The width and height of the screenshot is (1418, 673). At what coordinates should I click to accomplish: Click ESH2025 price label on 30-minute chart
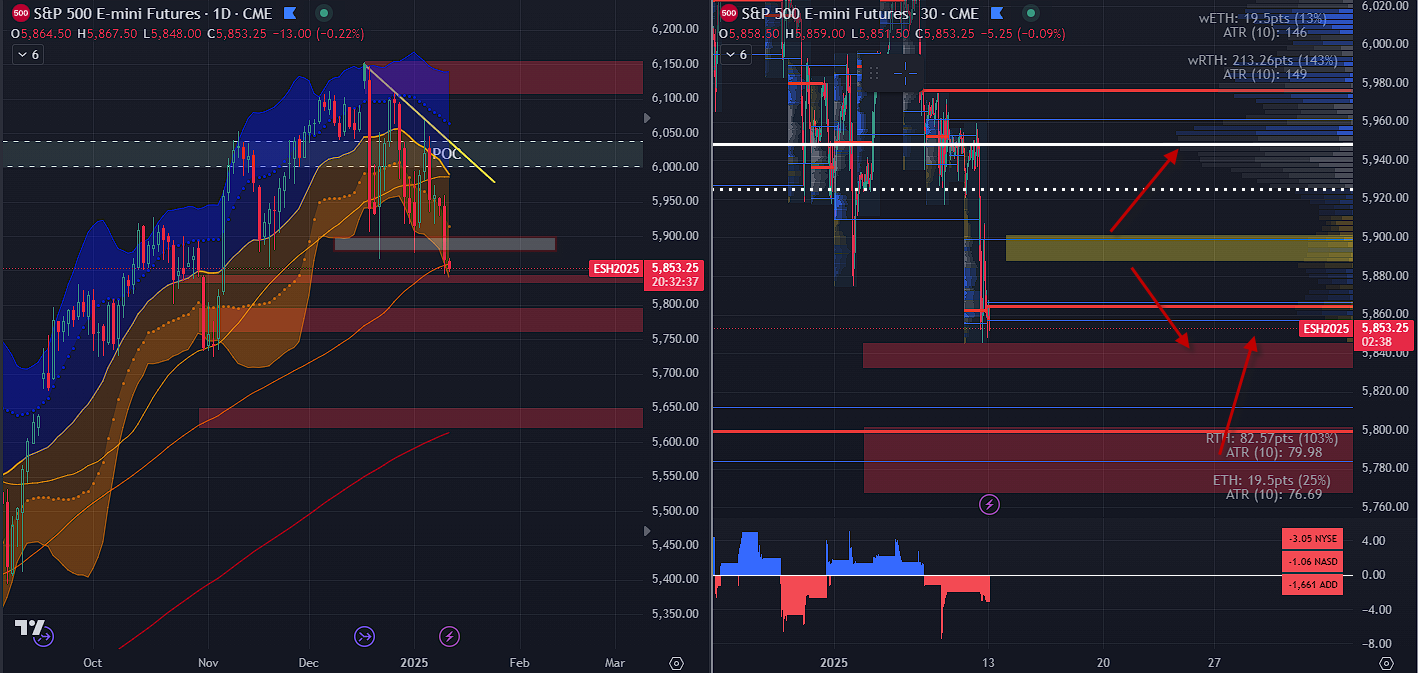[1326, 328]
